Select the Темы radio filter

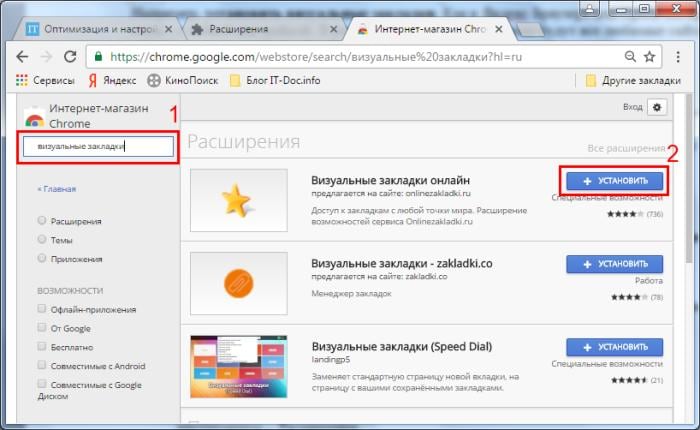(41, 239)
